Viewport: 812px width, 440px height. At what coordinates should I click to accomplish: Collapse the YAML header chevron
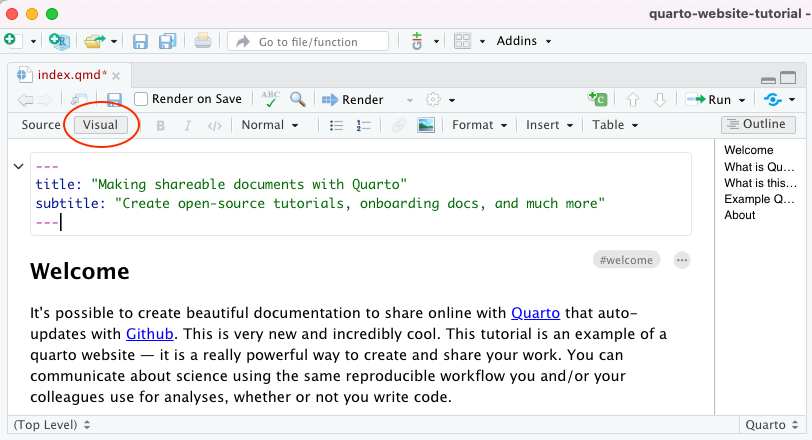coord(18,166)
